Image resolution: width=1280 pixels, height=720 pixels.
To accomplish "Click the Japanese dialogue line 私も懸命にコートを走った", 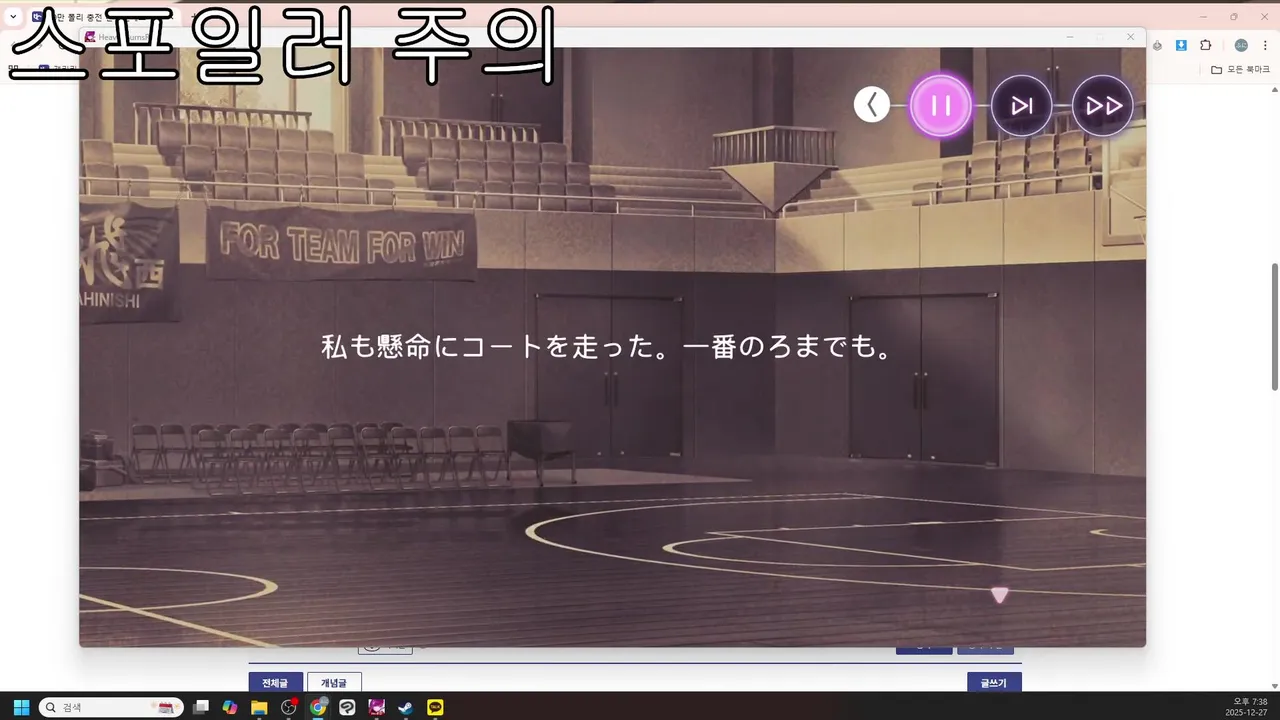I will (495, 347).
